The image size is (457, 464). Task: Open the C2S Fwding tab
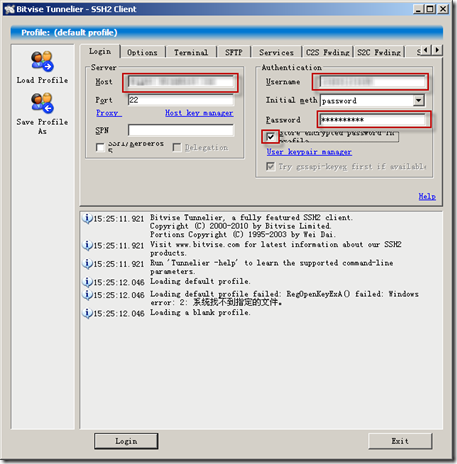(328, 52)
